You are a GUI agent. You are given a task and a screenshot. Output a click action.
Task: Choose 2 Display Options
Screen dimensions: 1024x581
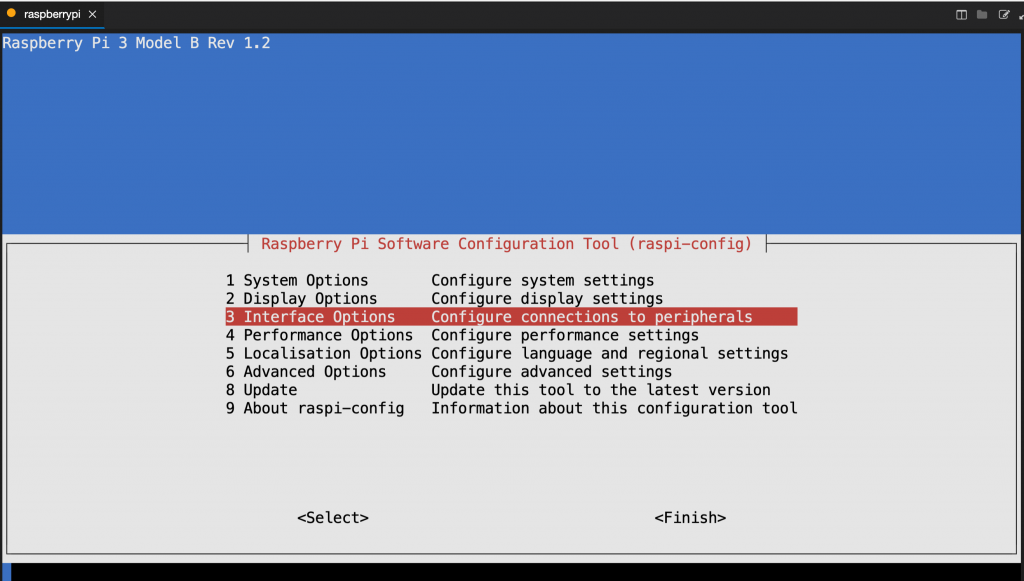[x=511, y=298]
